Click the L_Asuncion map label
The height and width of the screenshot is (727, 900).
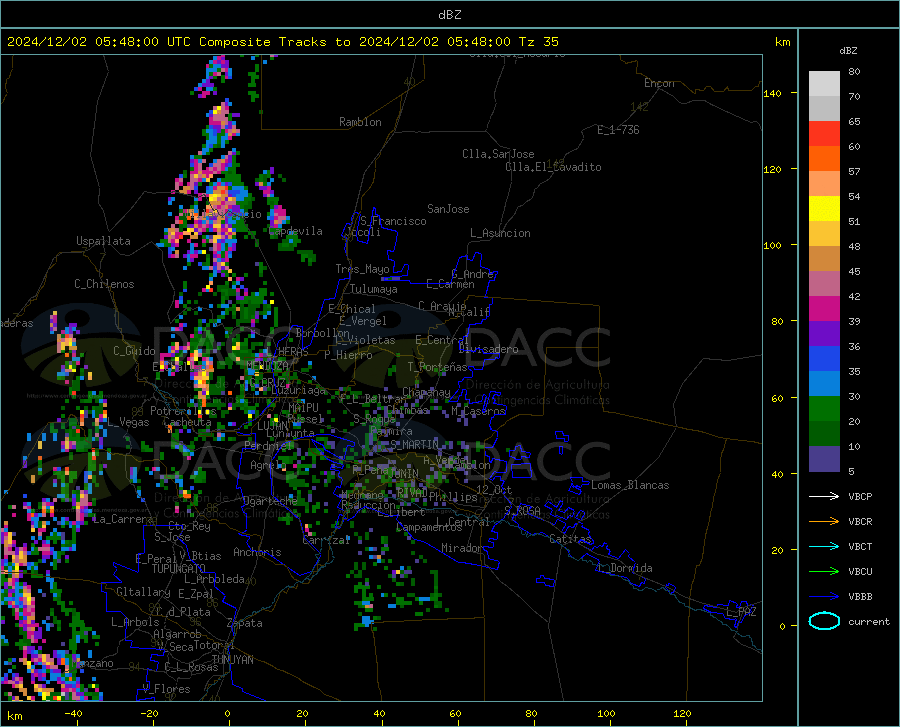coord(500,233)
